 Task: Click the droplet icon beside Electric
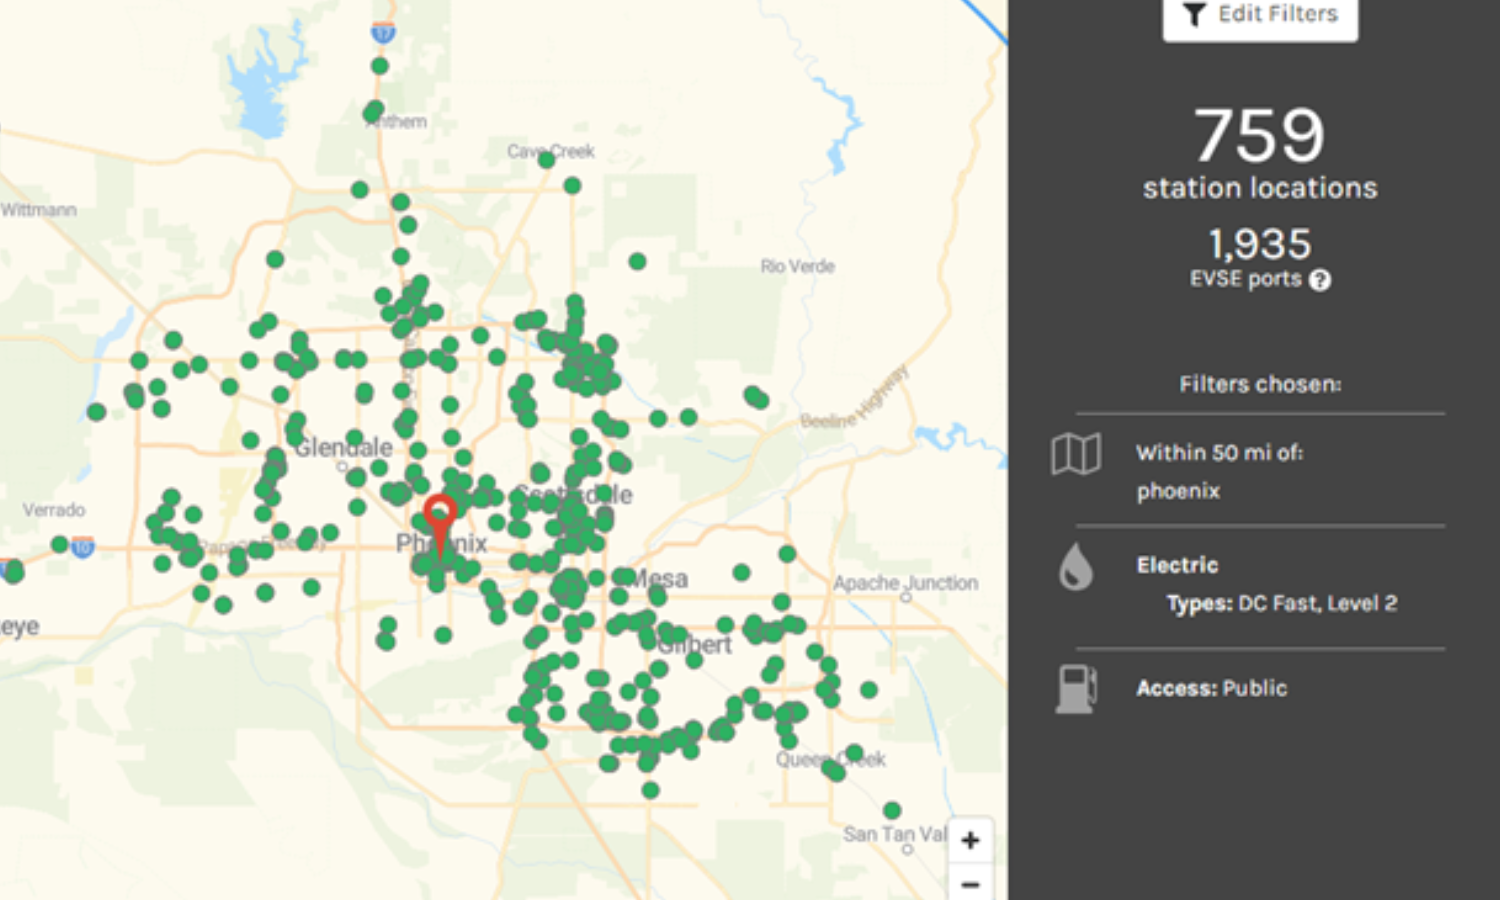pyautogui.click(x=1076, y=567)
